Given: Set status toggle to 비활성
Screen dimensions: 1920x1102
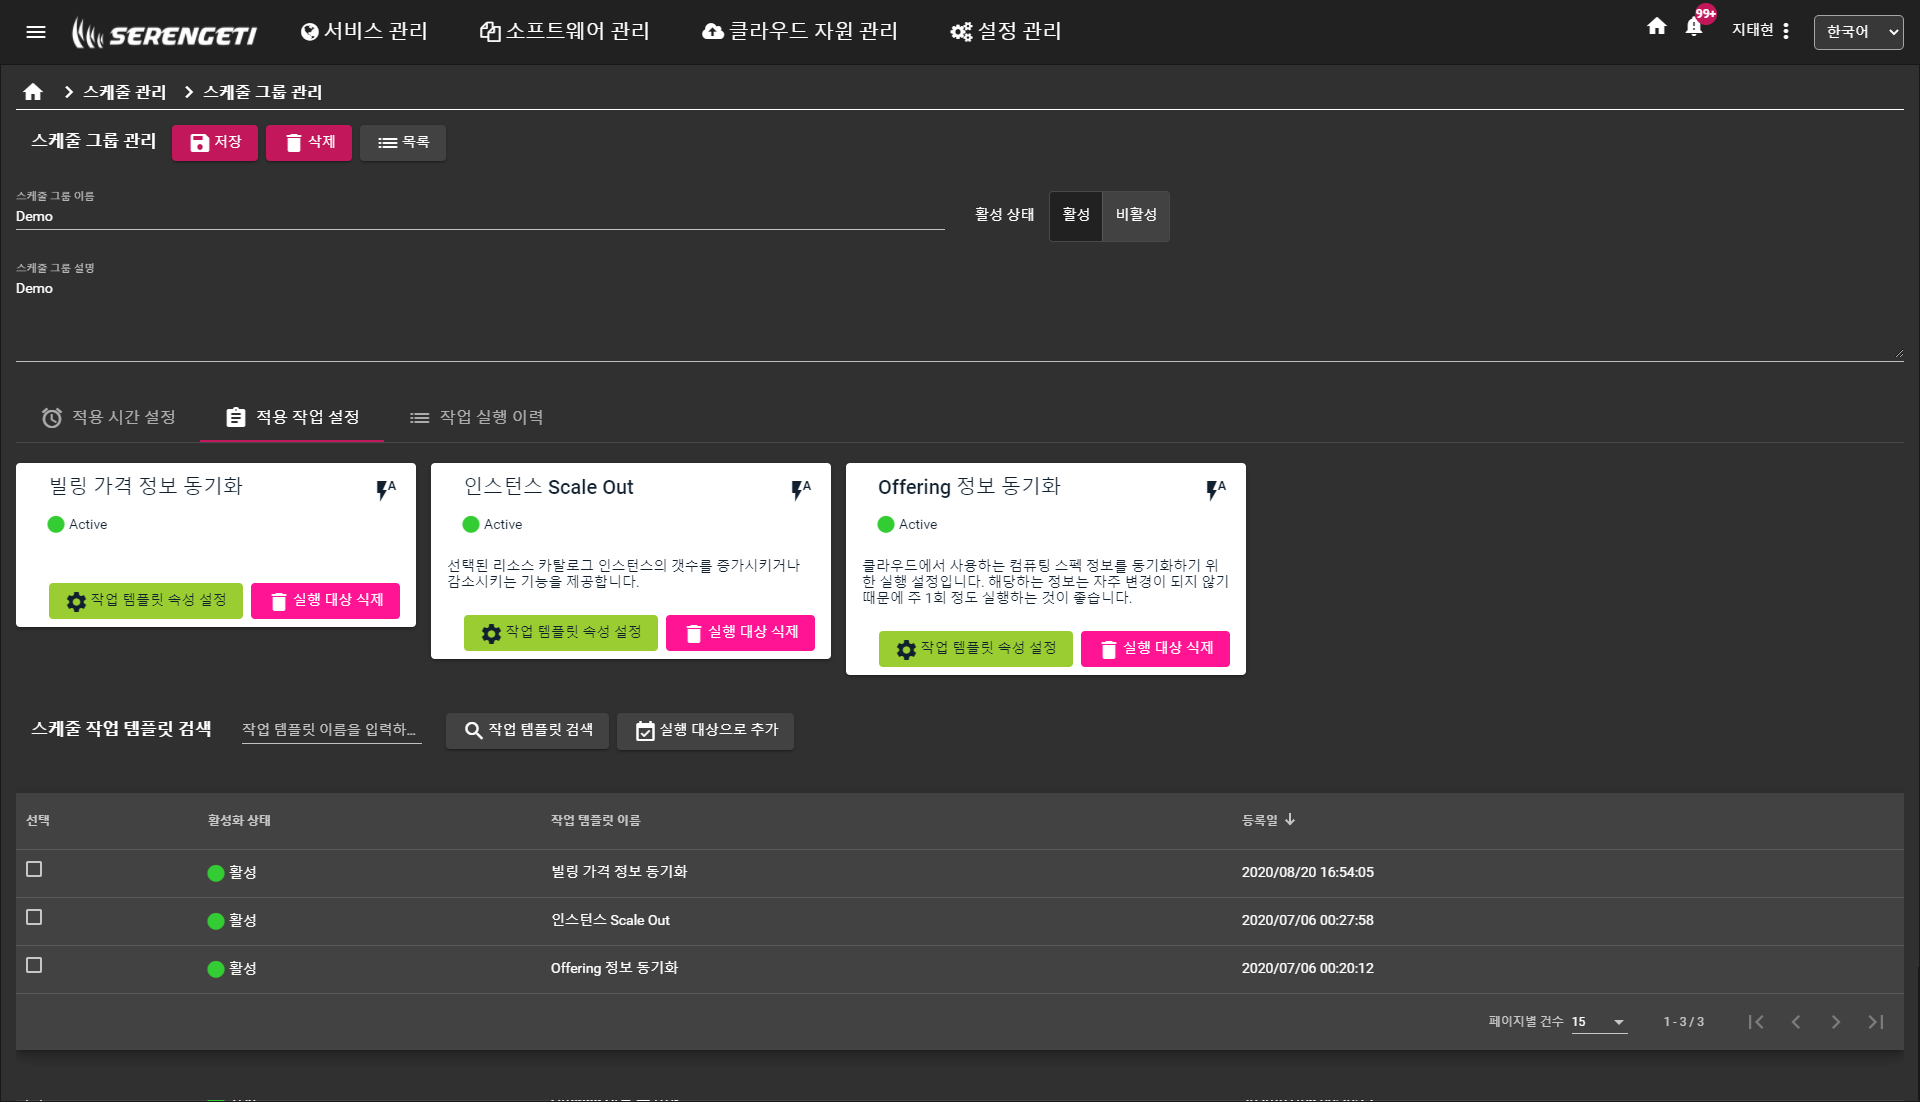Looking at the screenshot, I should pyautogui.click(x=1136, y=215).
